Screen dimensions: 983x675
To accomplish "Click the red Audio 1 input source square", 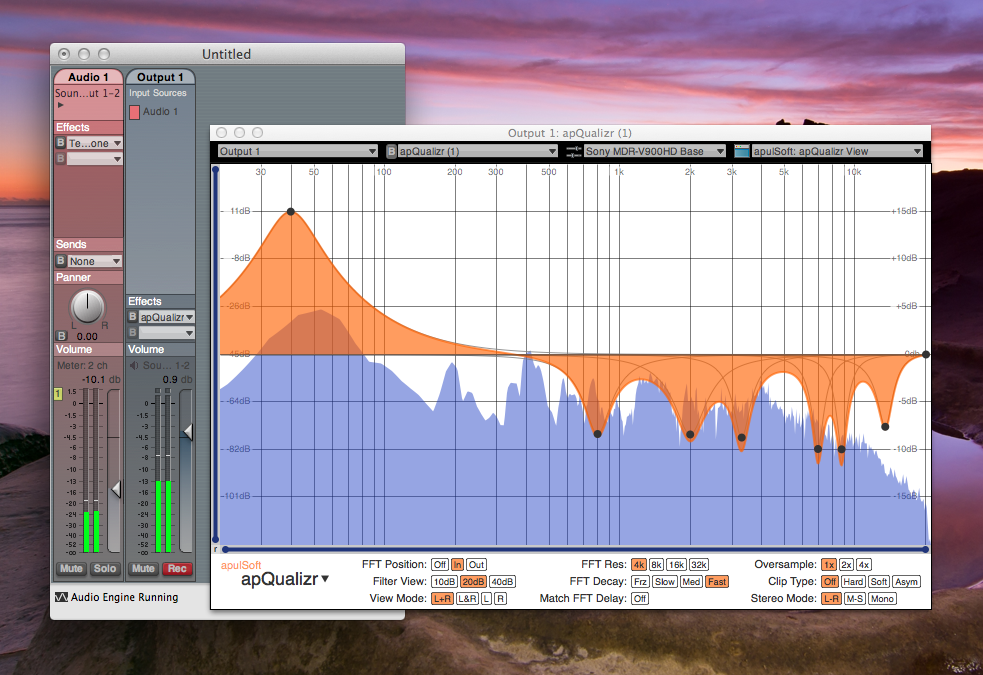I will (x=134, y=112).
